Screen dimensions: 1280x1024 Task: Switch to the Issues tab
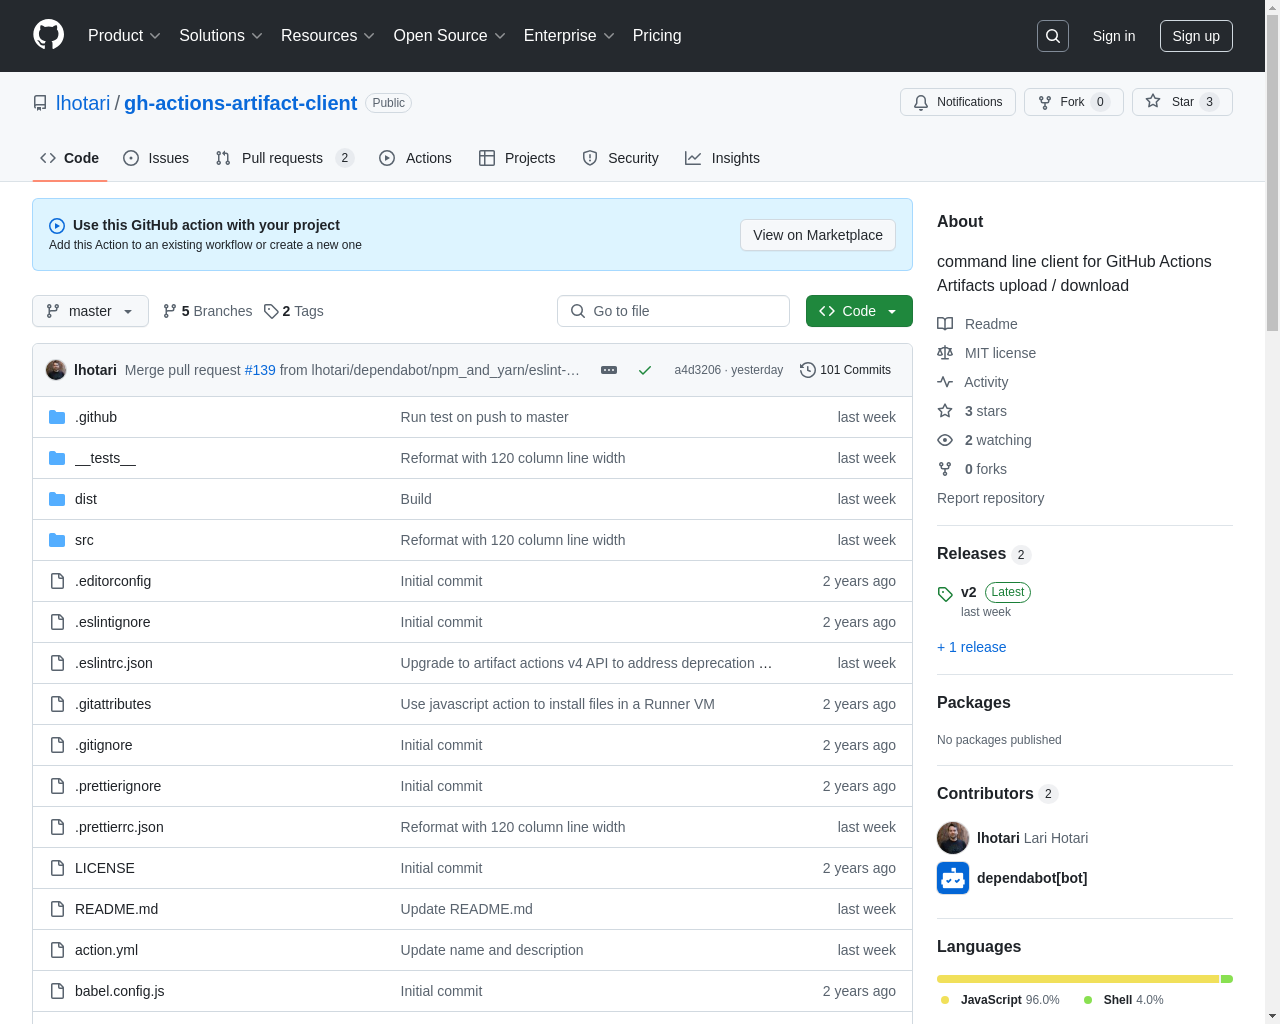point(156,158)
